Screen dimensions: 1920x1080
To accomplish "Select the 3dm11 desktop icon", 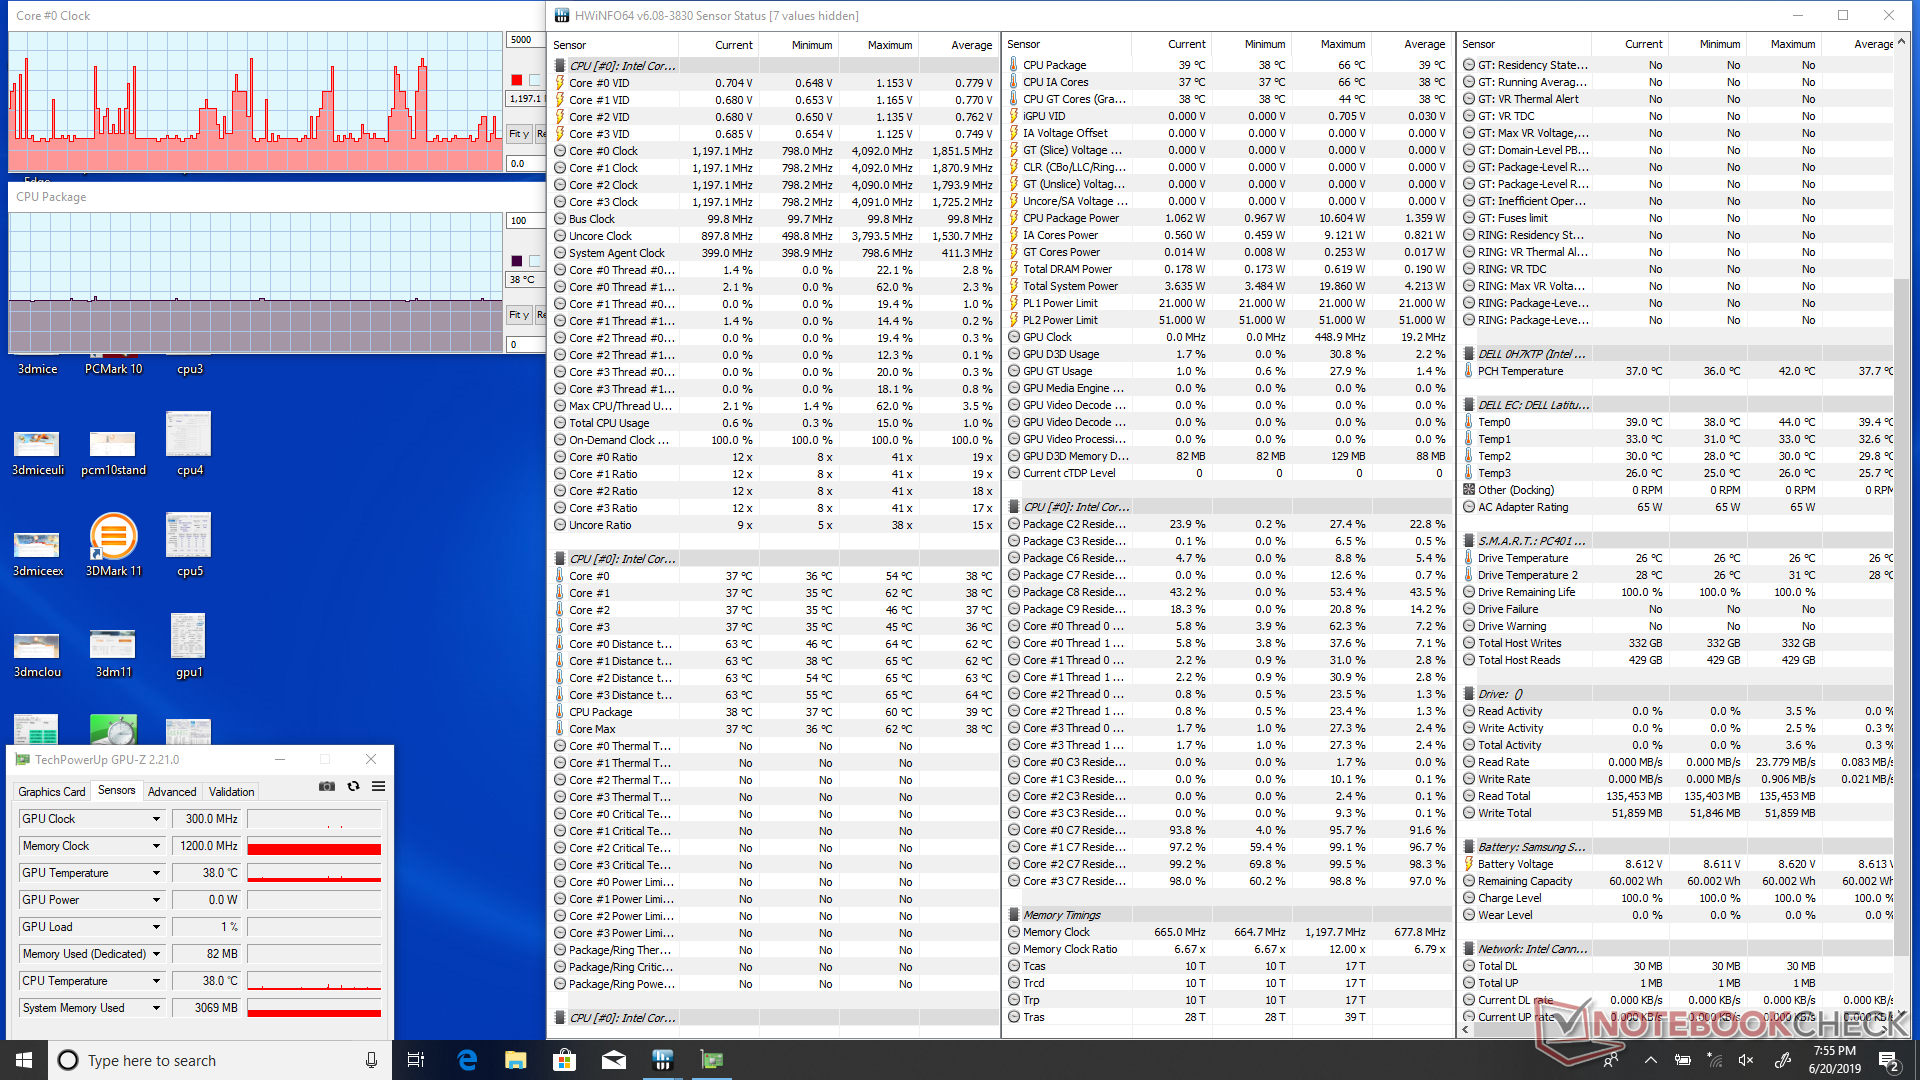I will 113,655.
